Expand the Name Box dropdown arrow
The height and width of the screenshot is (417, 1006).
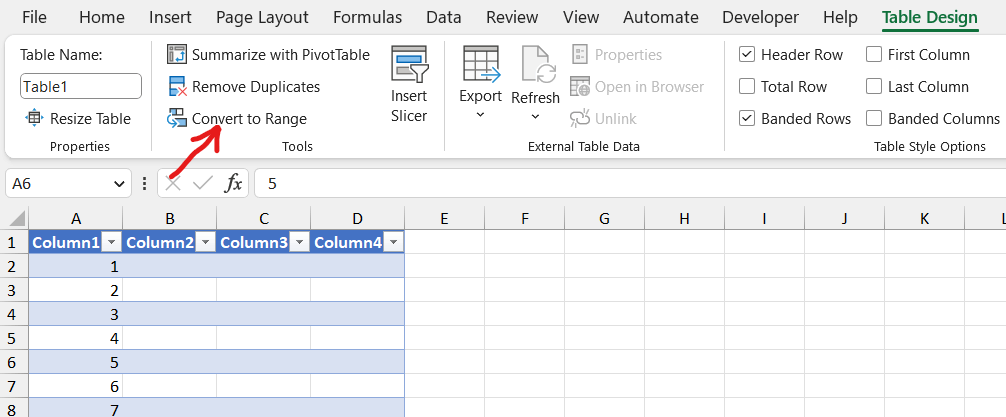click(120, 184)
